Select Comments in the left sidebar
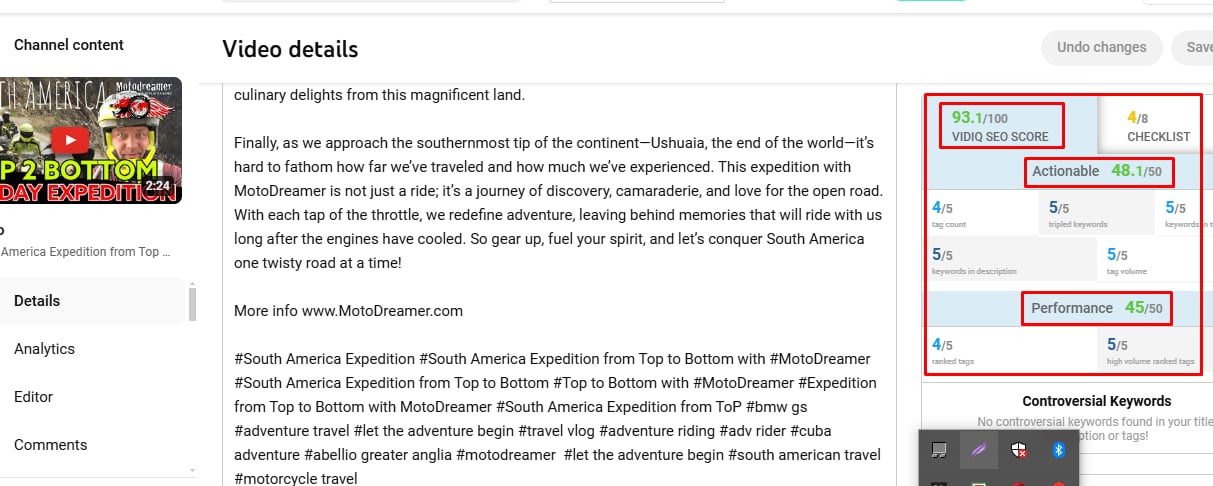Screen dimensions: 1213x486 point(50,445)
